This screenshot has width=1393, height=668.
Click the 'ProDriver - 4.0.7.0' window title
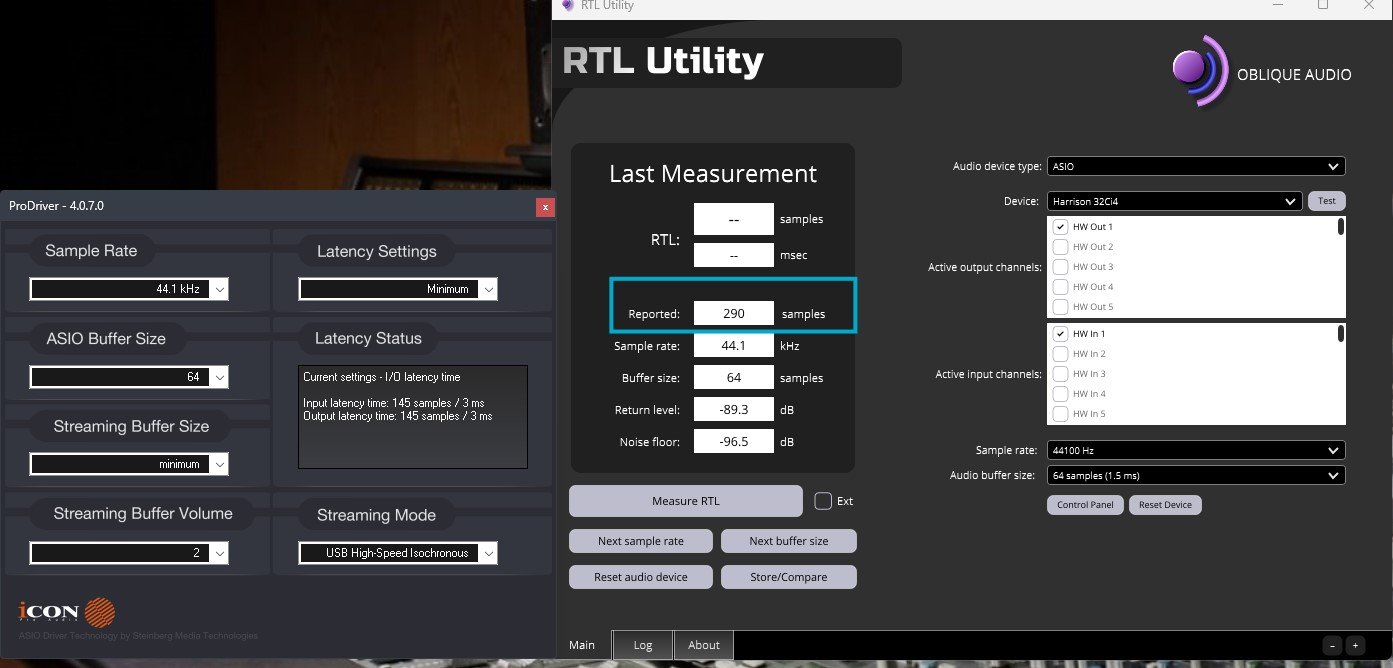tap(56, 206)
